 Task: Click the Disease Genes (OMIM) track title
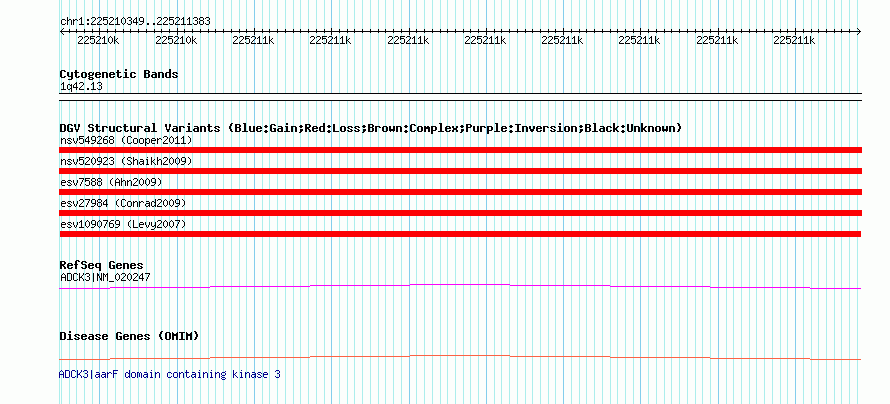[x=129, y=336]
